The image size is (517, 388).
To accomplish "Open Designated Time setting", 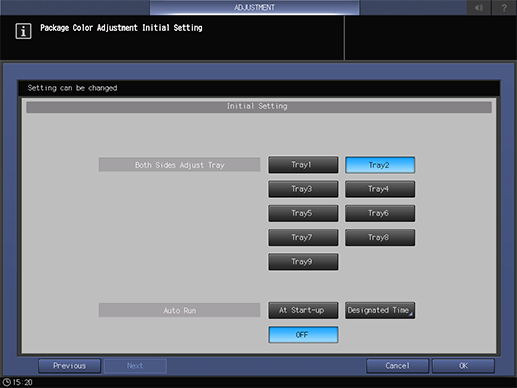I will coord(380,310).
